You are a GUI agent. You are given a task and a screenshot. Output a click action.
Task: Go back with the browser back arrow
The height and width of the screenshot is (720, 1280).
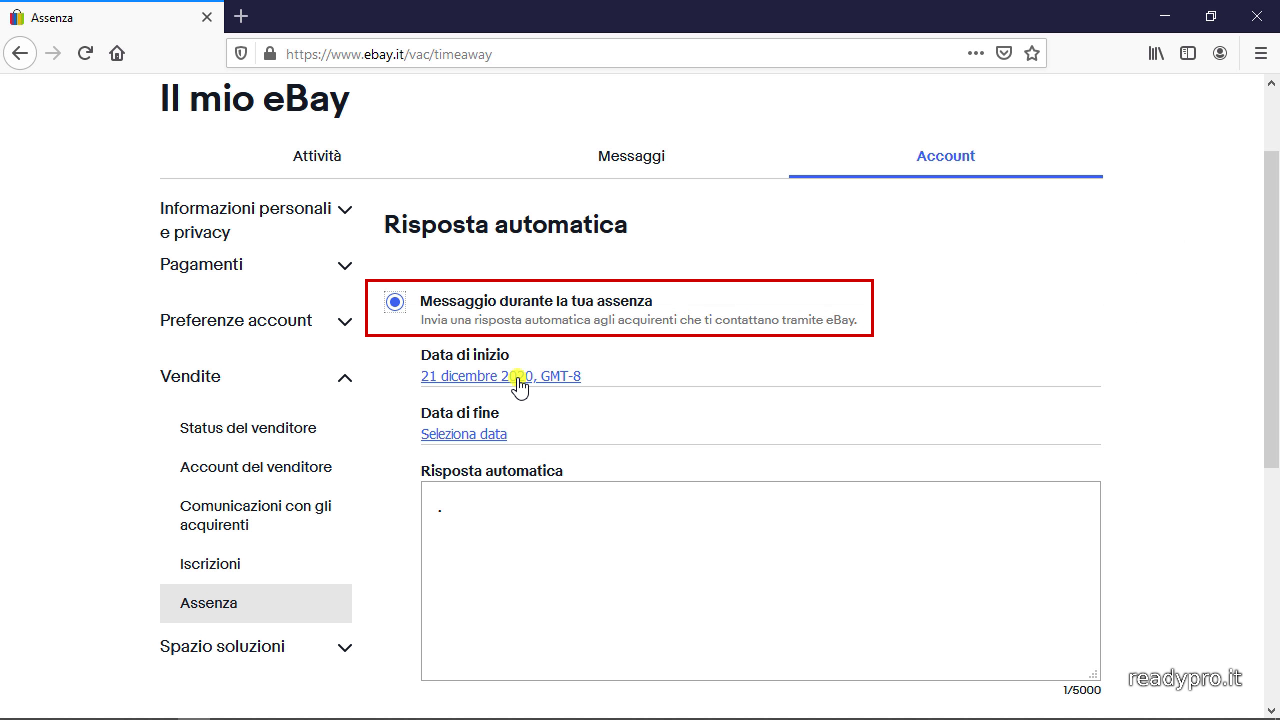coord(20,54)
